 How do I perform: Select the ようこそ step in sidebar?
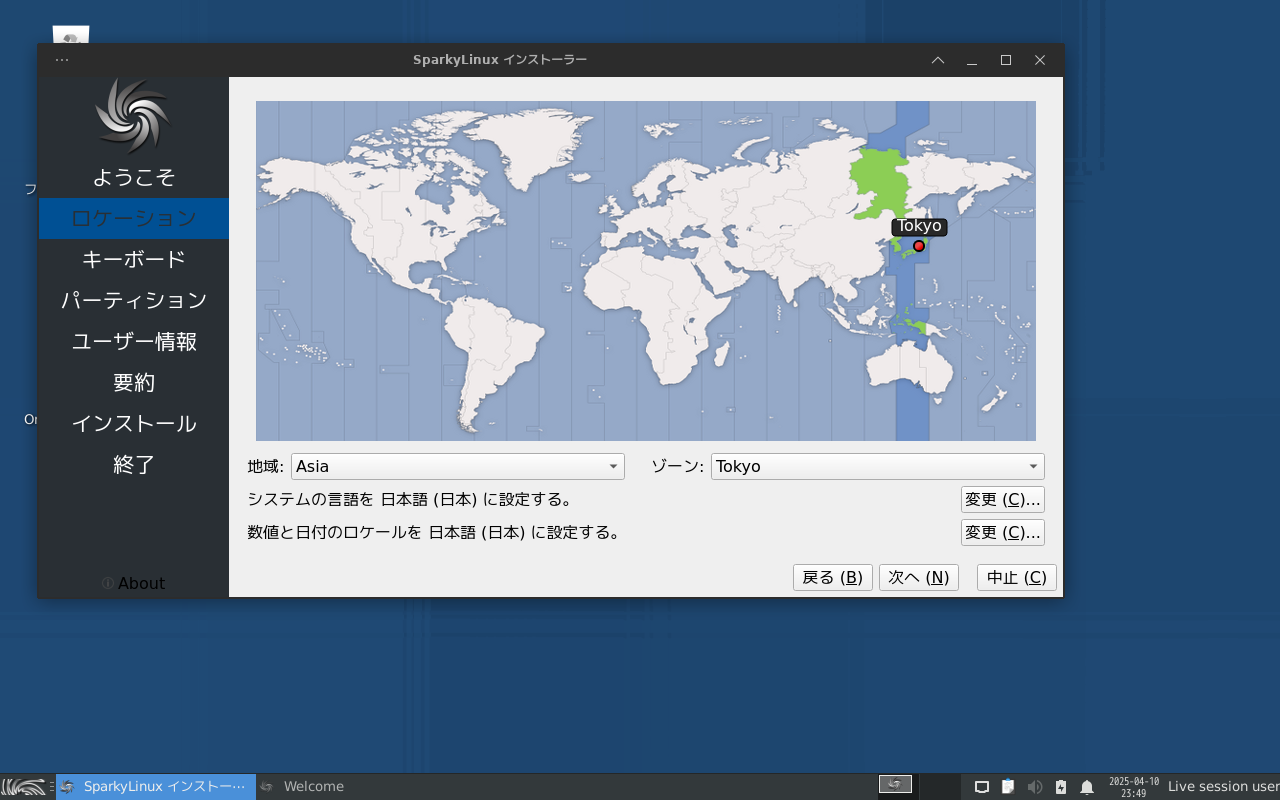[134, 177]
